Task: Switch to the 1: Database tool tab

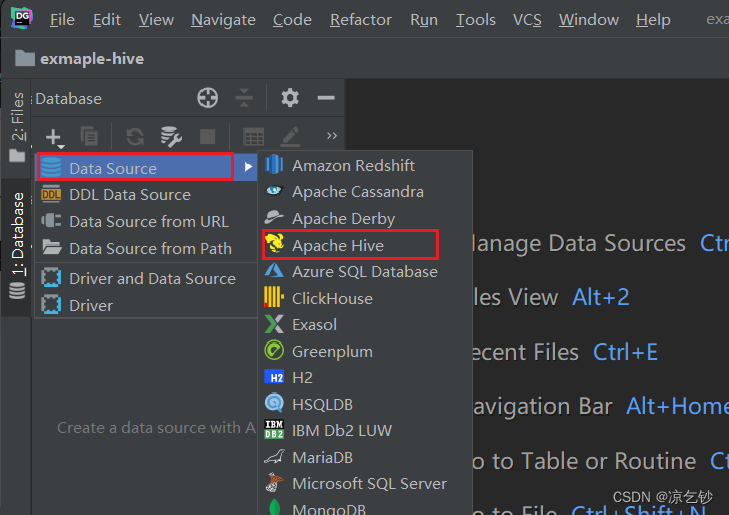Action: [17, 246]
